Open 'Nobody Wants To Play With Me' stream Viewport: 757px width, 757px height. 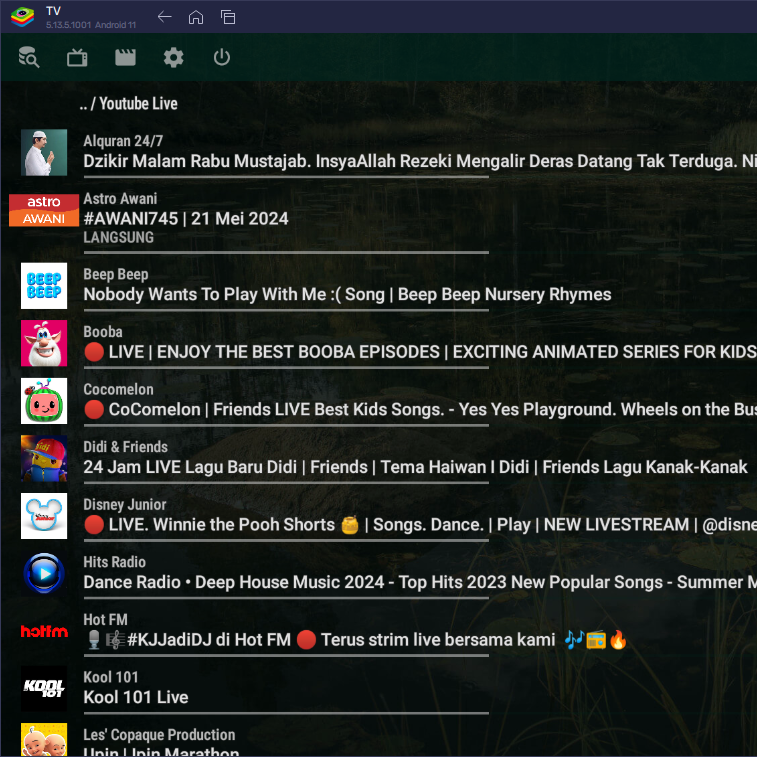(x=347, y=294)
